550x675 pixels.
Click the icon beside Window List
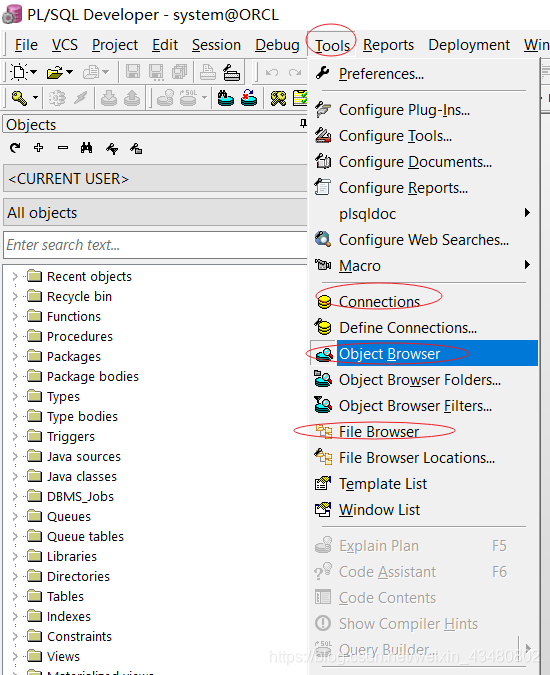point(323,510)
